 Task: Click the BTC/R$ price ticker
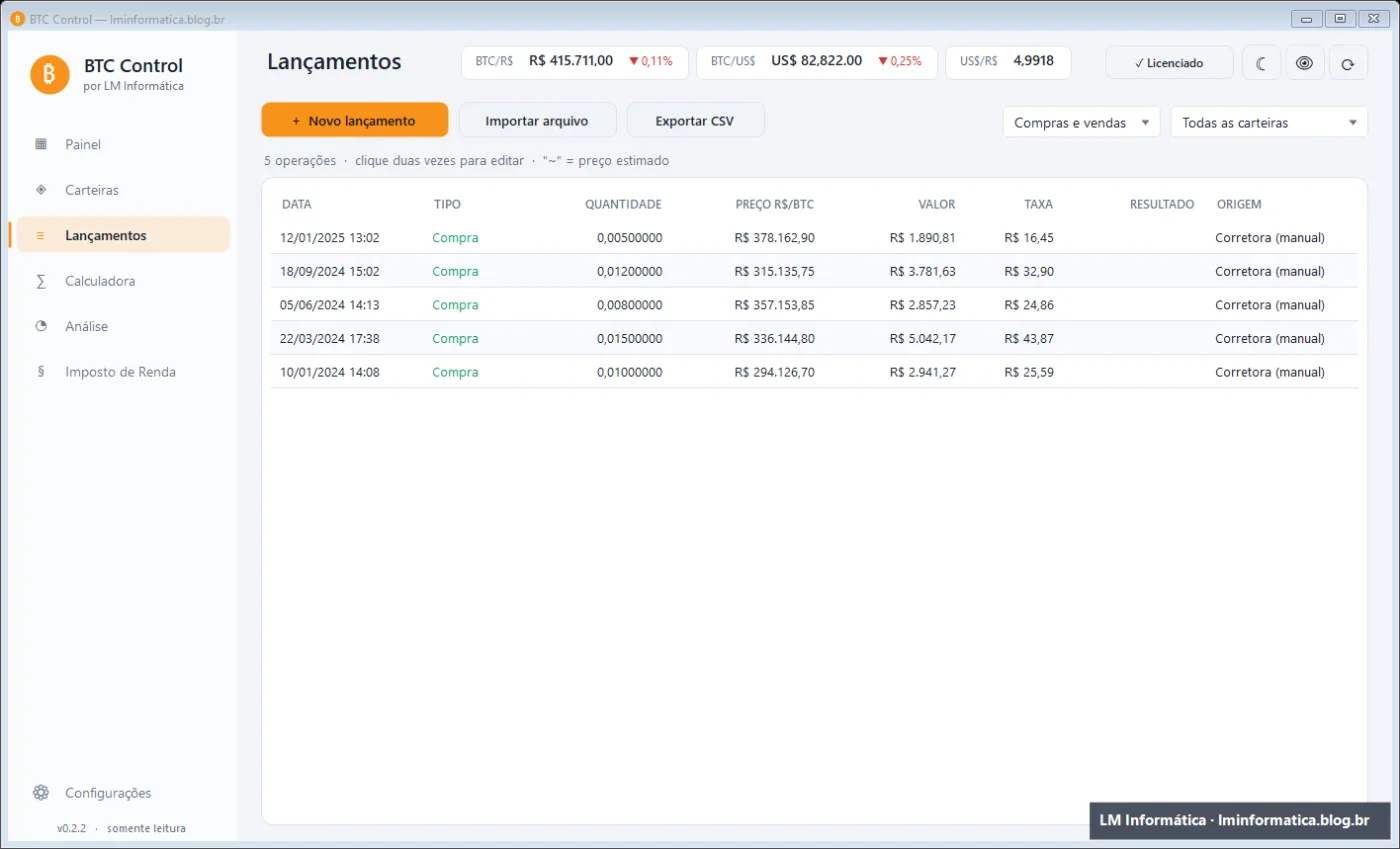(575, 61)
